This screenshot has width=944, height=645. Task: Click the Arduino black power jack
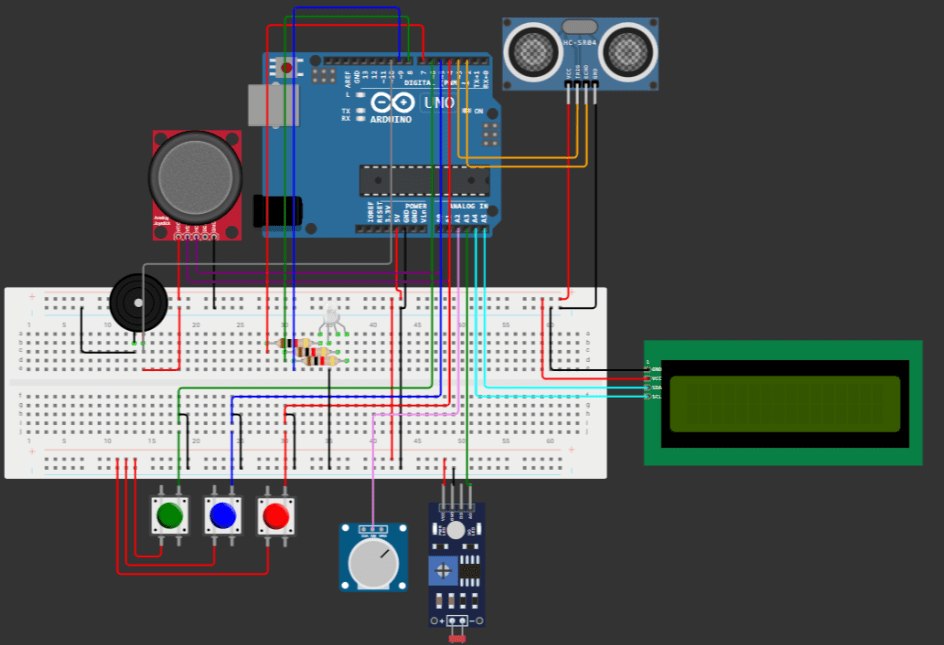[x=279, y=211]
